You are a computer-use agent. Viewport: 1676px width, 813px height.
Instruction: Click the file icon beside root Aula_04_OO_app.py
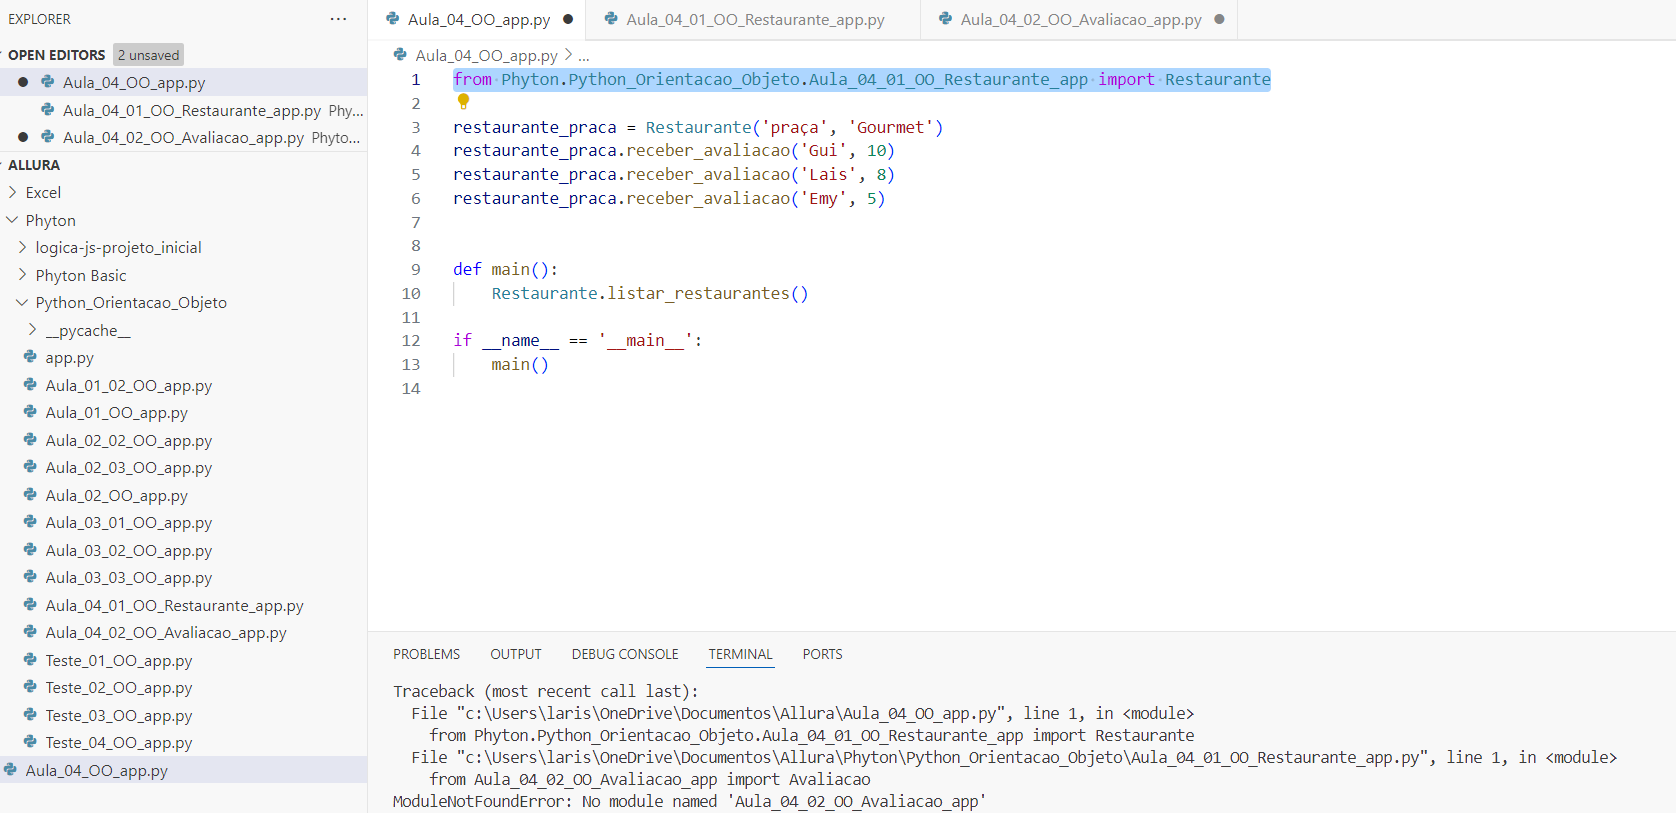10,770
